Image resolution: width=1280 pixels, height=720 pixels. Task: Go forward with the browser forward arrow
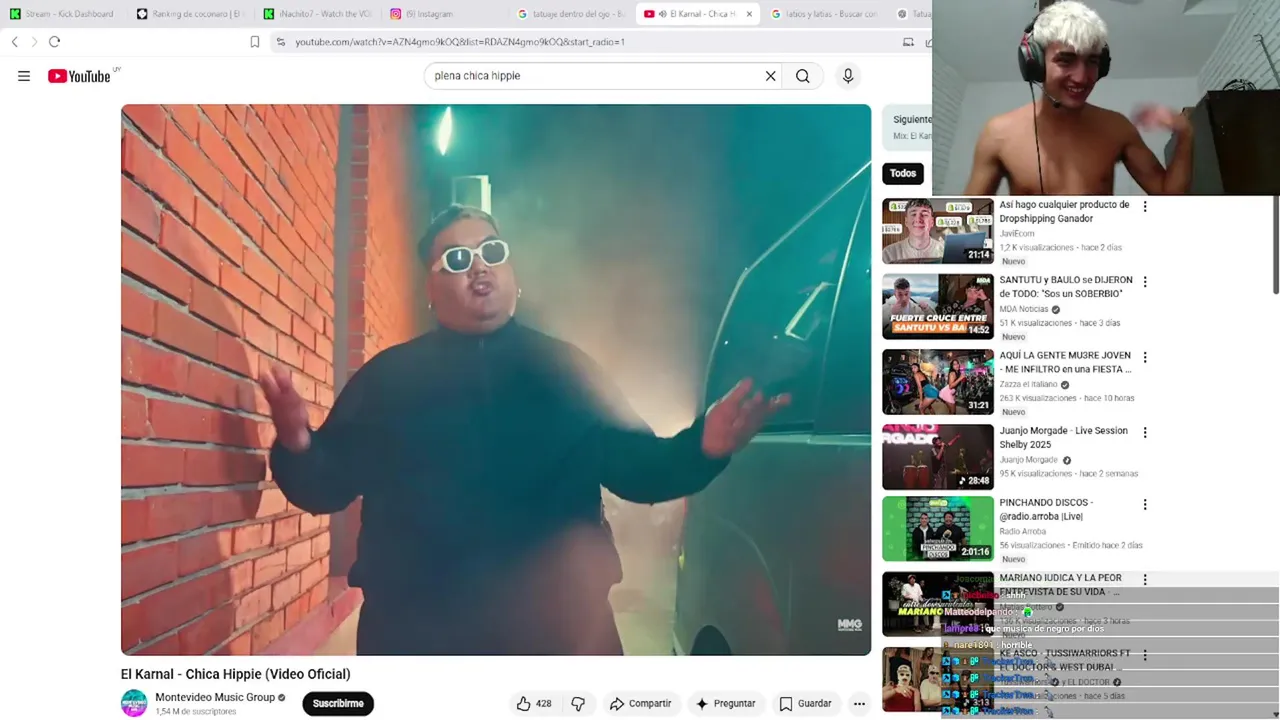[x=34, y=42]
